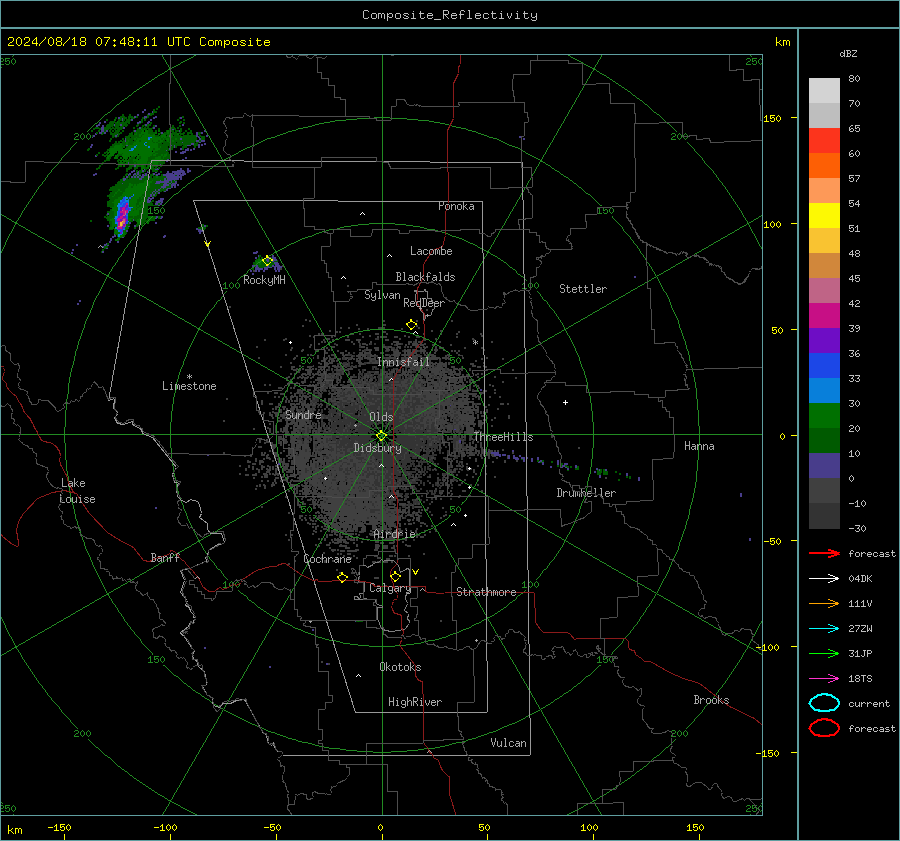Click the 18TS legend label

pos(860,679)
